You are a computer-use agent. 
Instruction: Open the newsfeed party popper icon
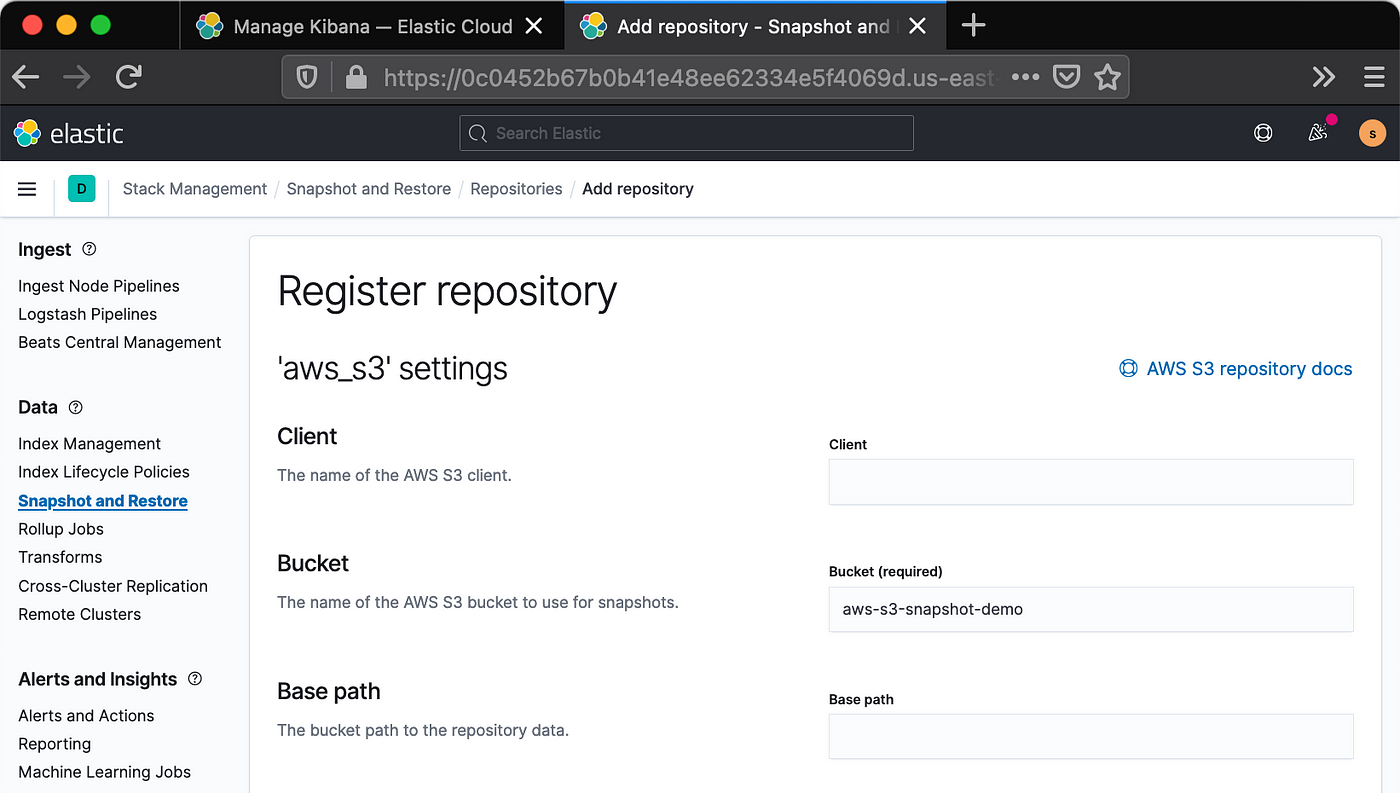click(1320, 131)
